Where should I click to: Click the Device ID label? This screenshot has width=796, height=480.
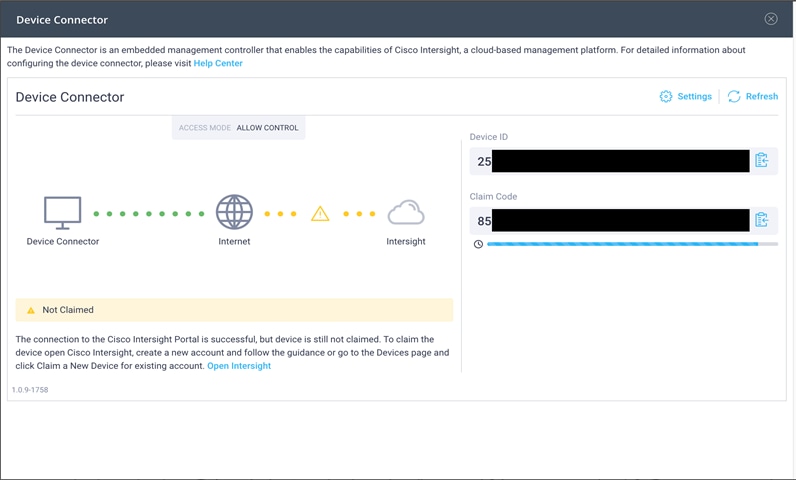(488, 137)
